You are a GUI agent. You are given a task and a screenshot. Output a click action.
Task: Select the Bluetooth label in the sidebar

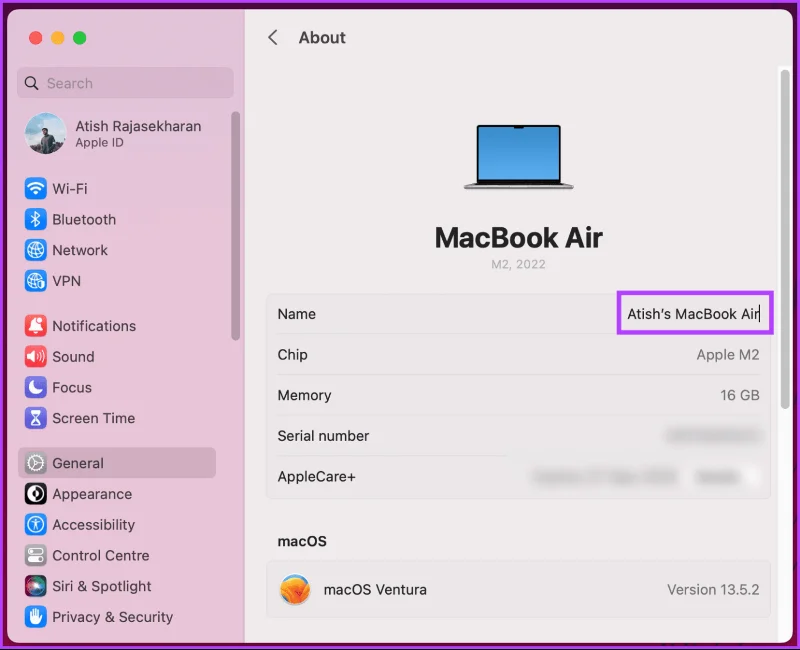pyautogui.click(x=84, y=219)
